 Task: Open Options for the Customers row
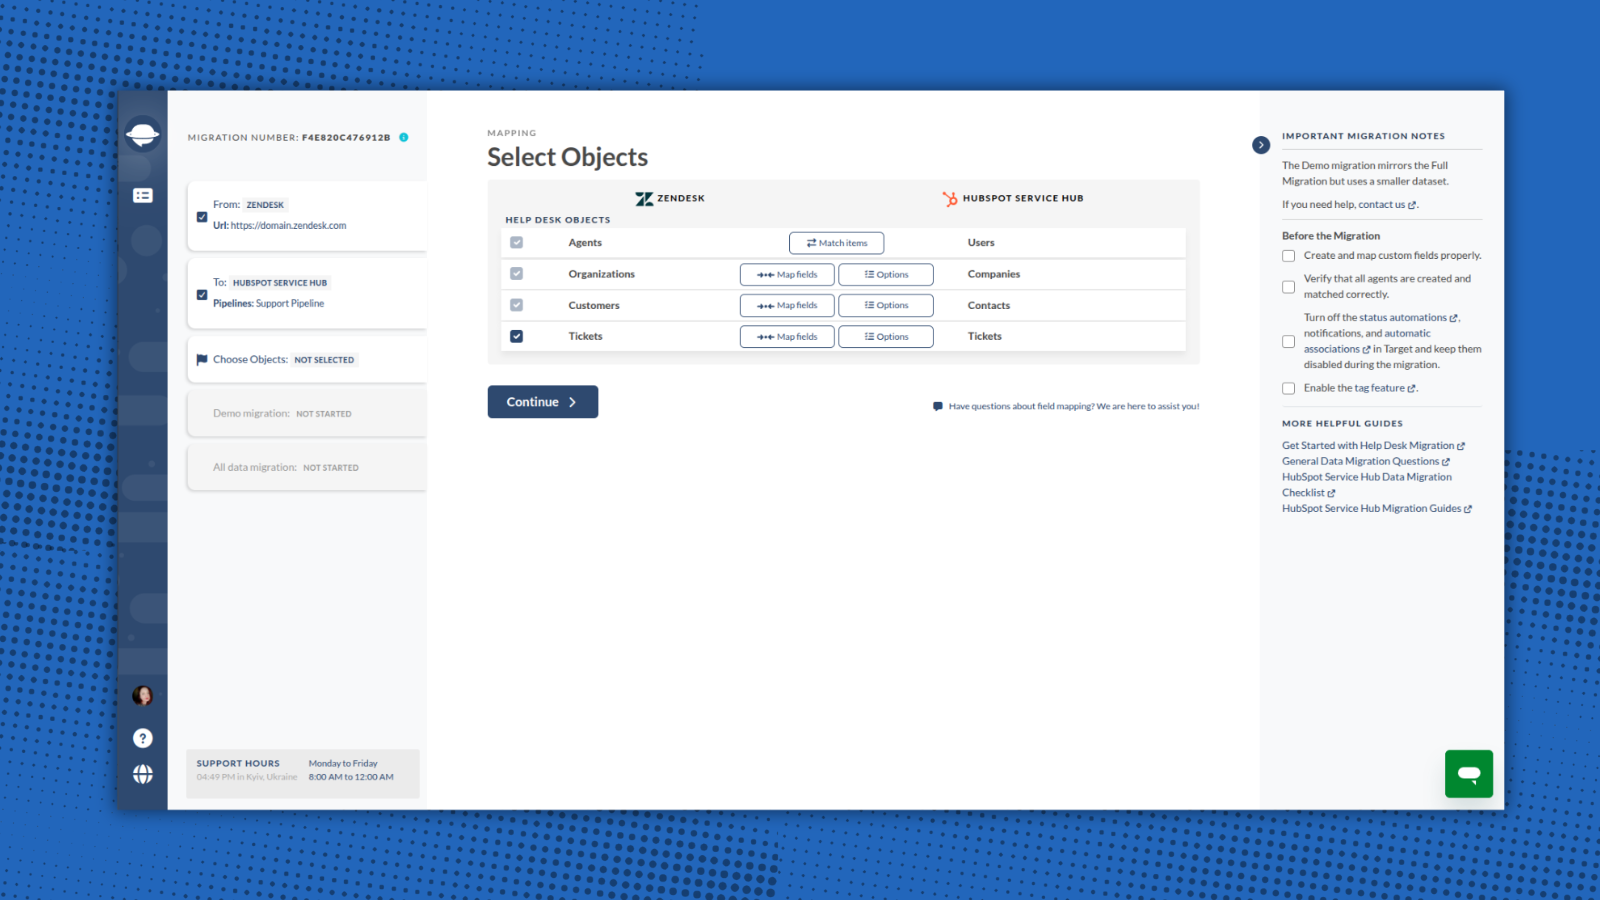885,305
